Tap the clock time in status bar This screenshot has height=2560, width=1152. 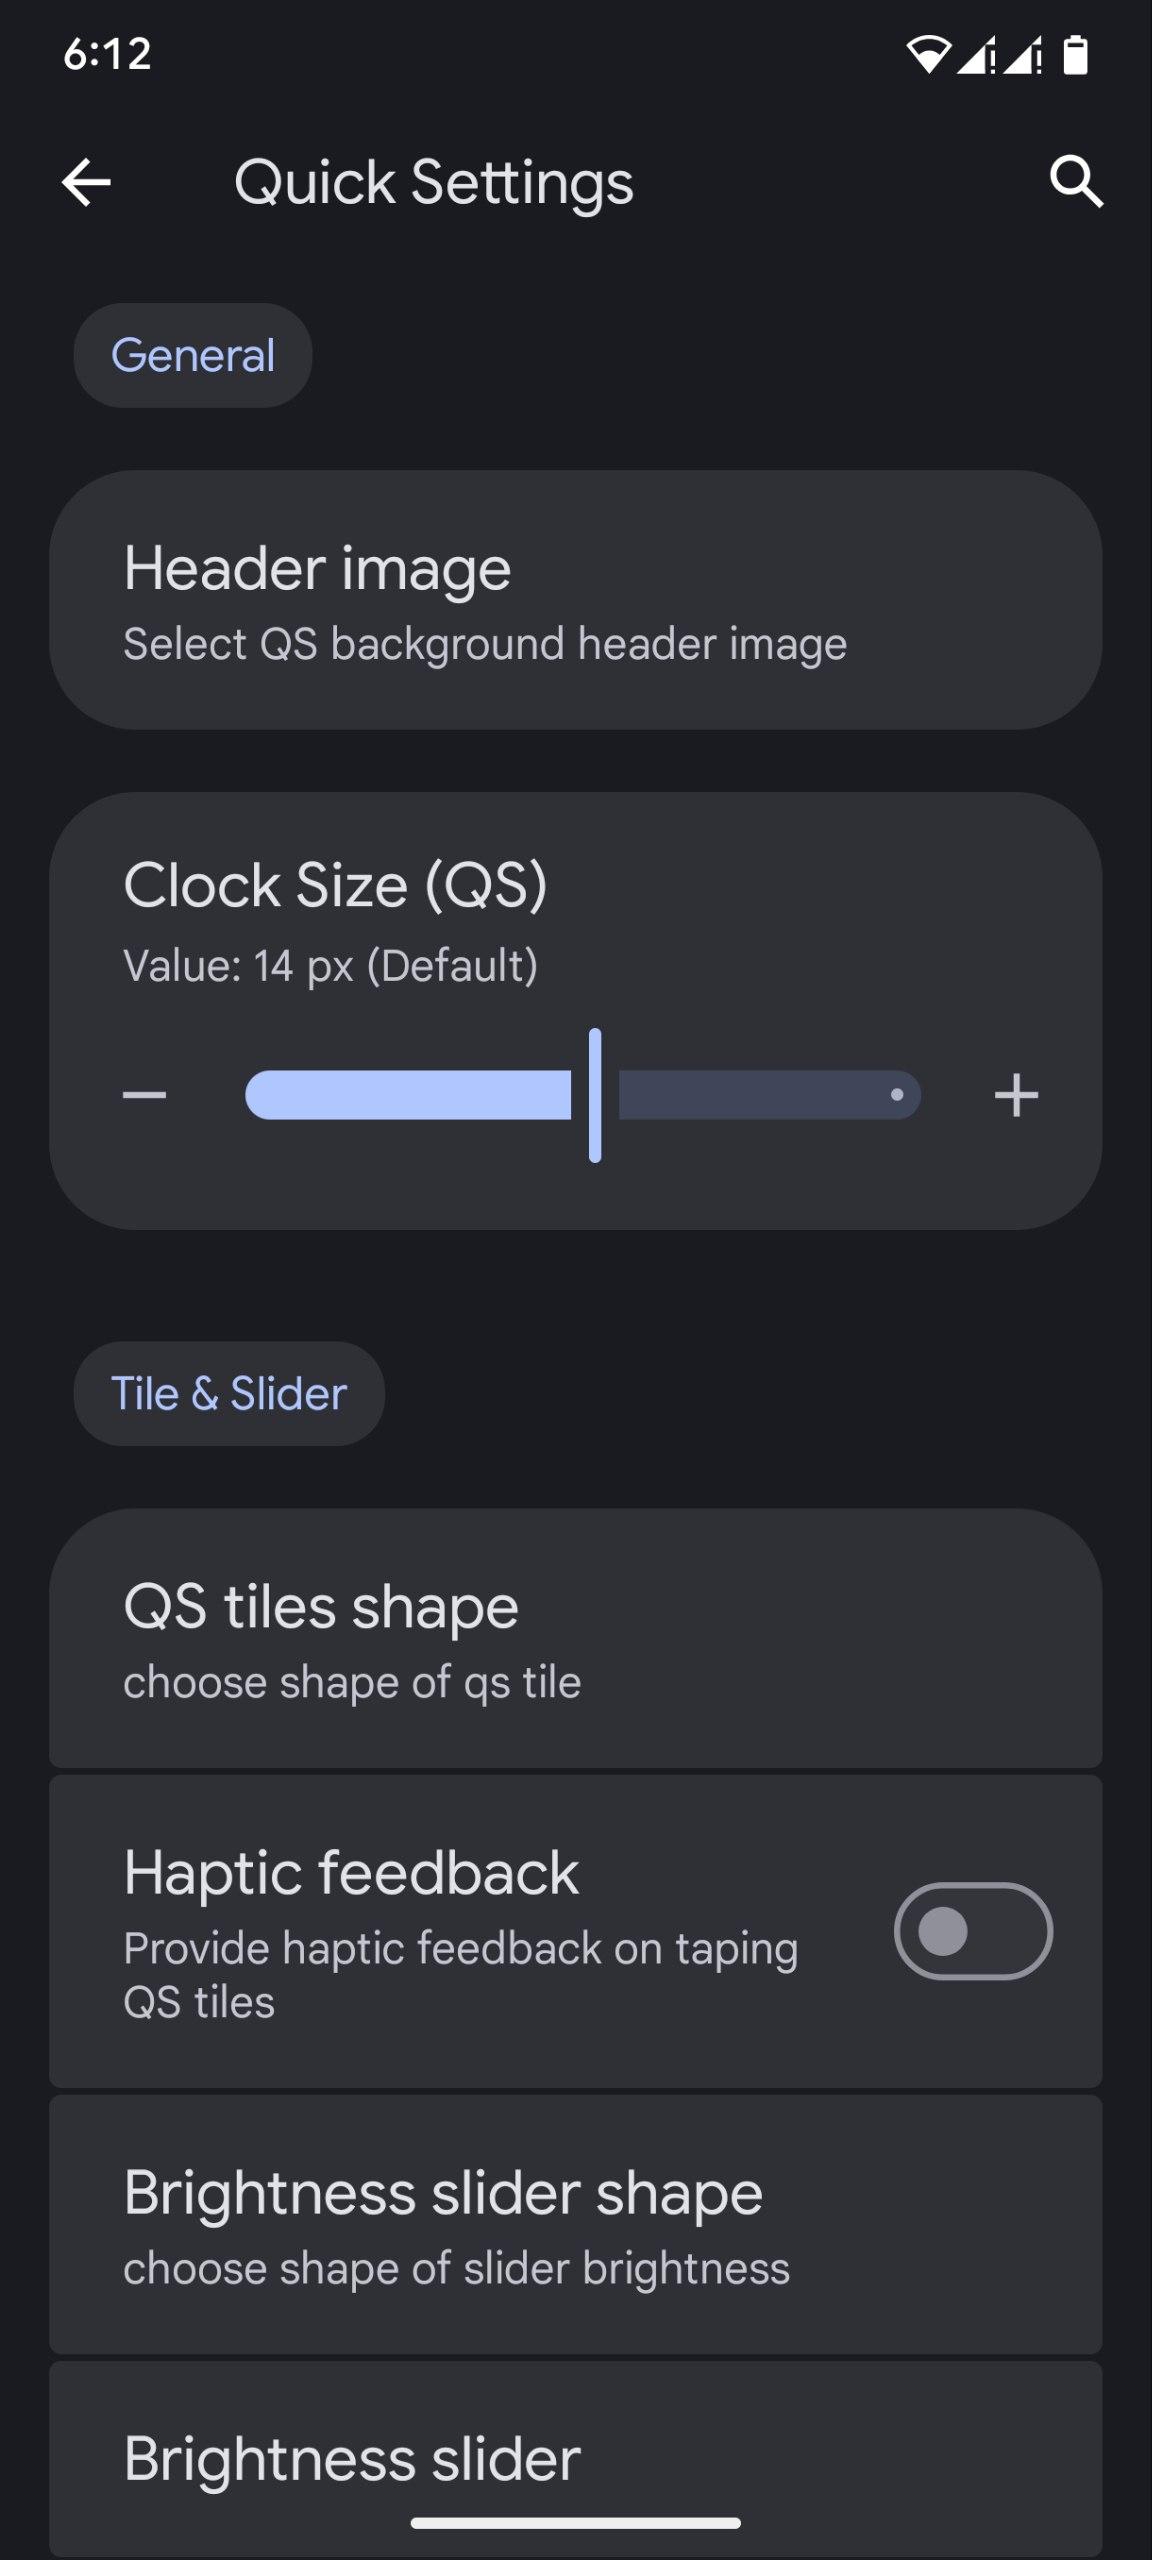pos(107,54)
